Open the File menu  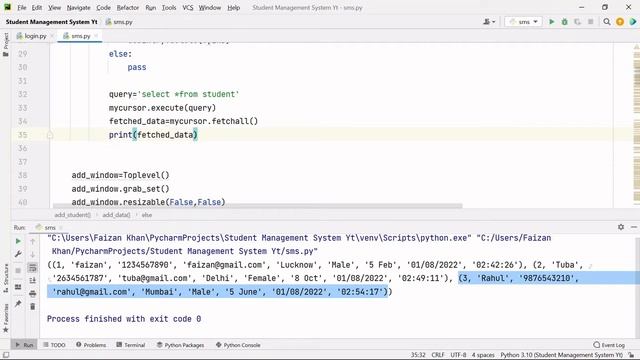coord(22,7)
